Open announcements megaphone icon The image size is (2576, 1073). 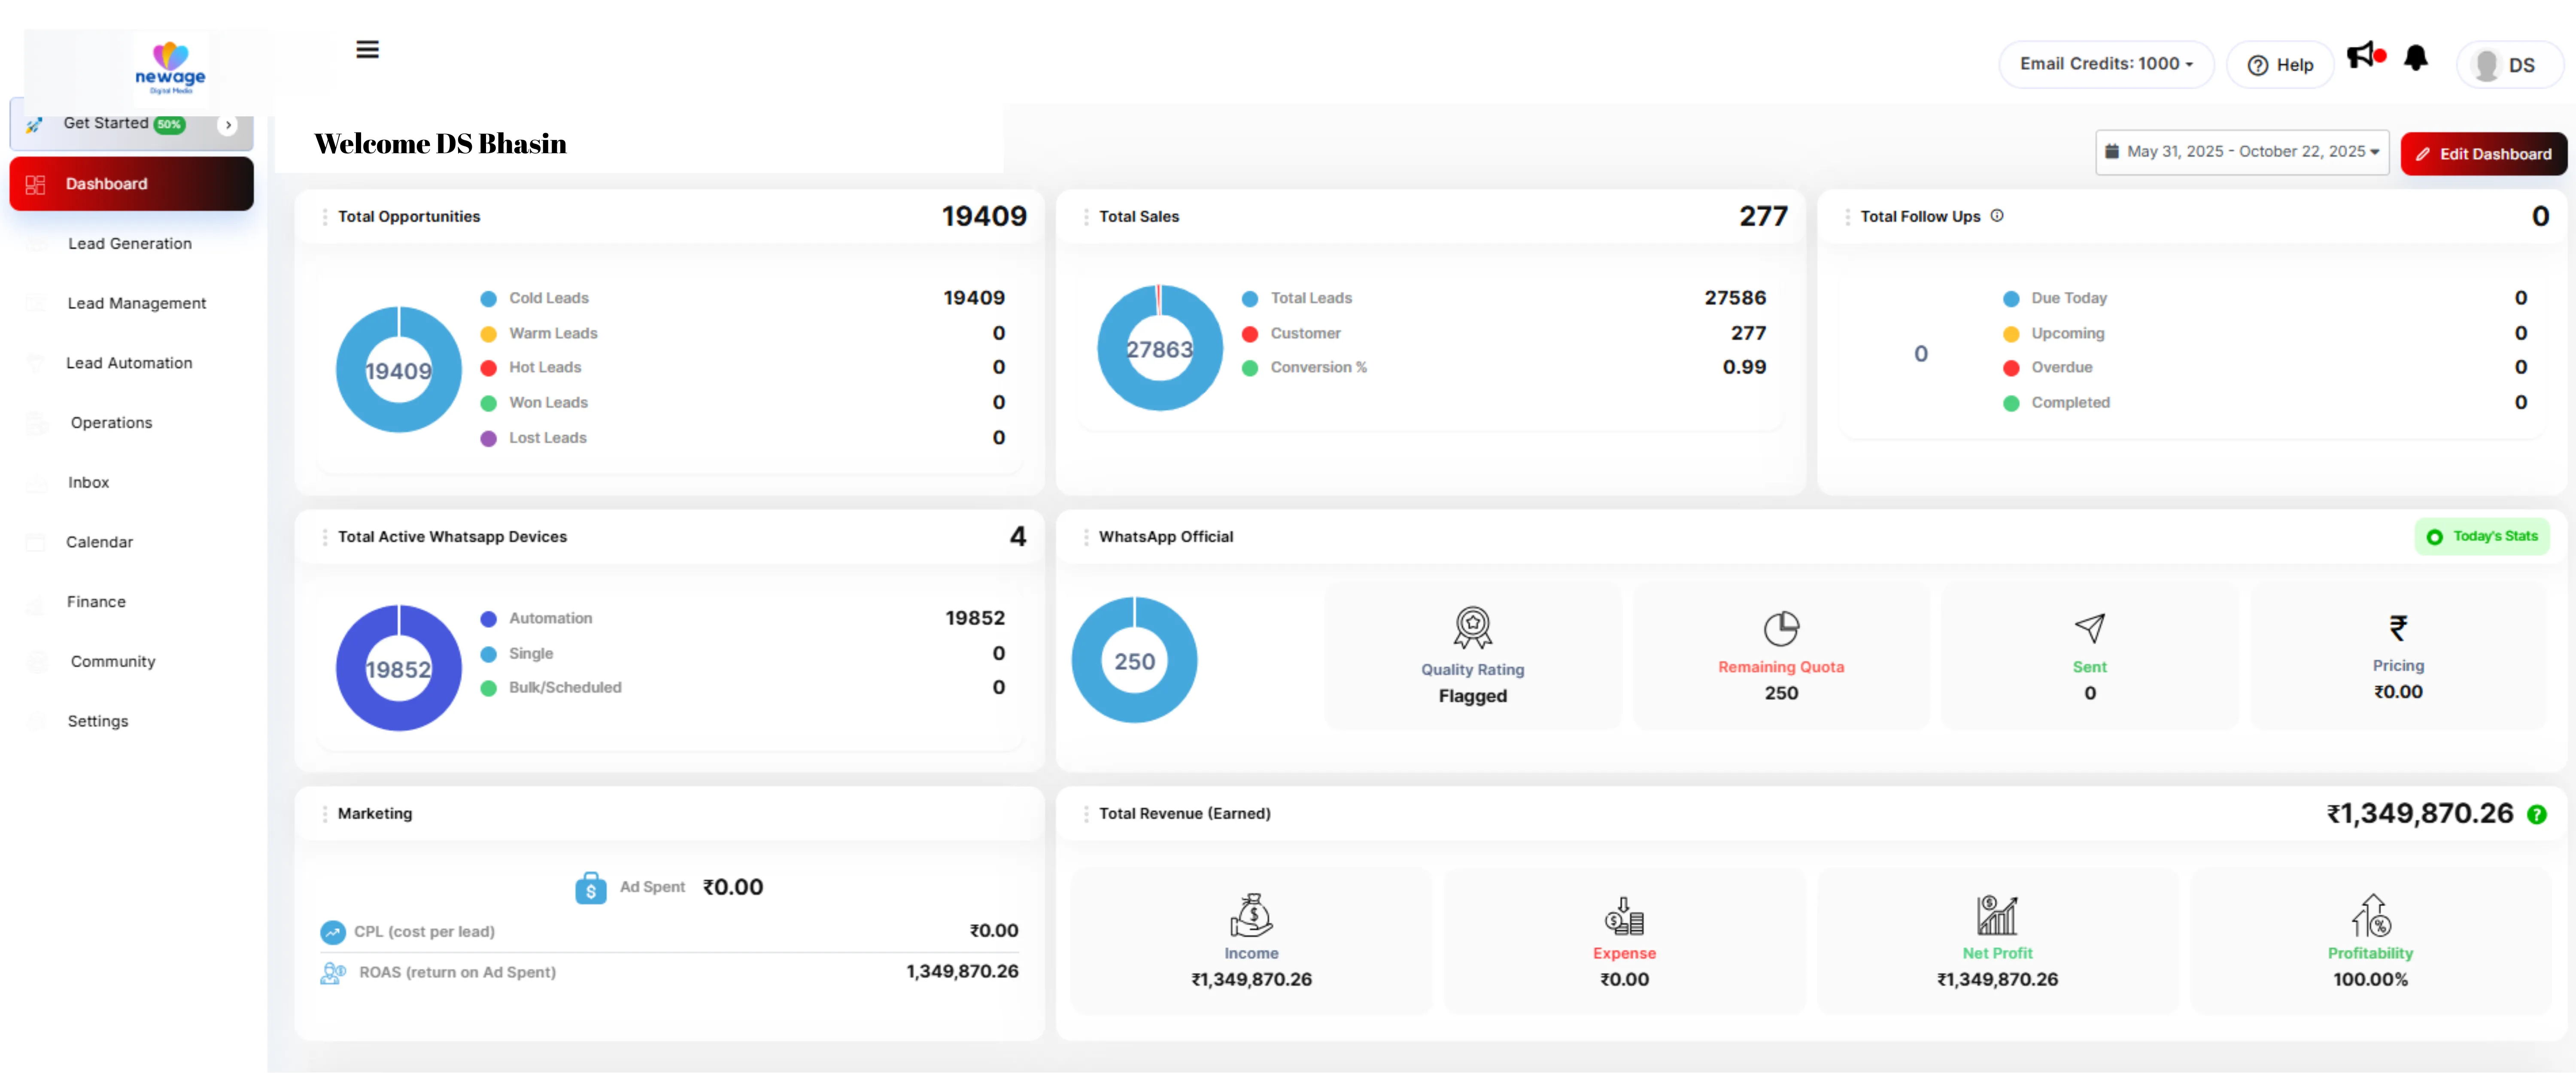point(2361,56)
